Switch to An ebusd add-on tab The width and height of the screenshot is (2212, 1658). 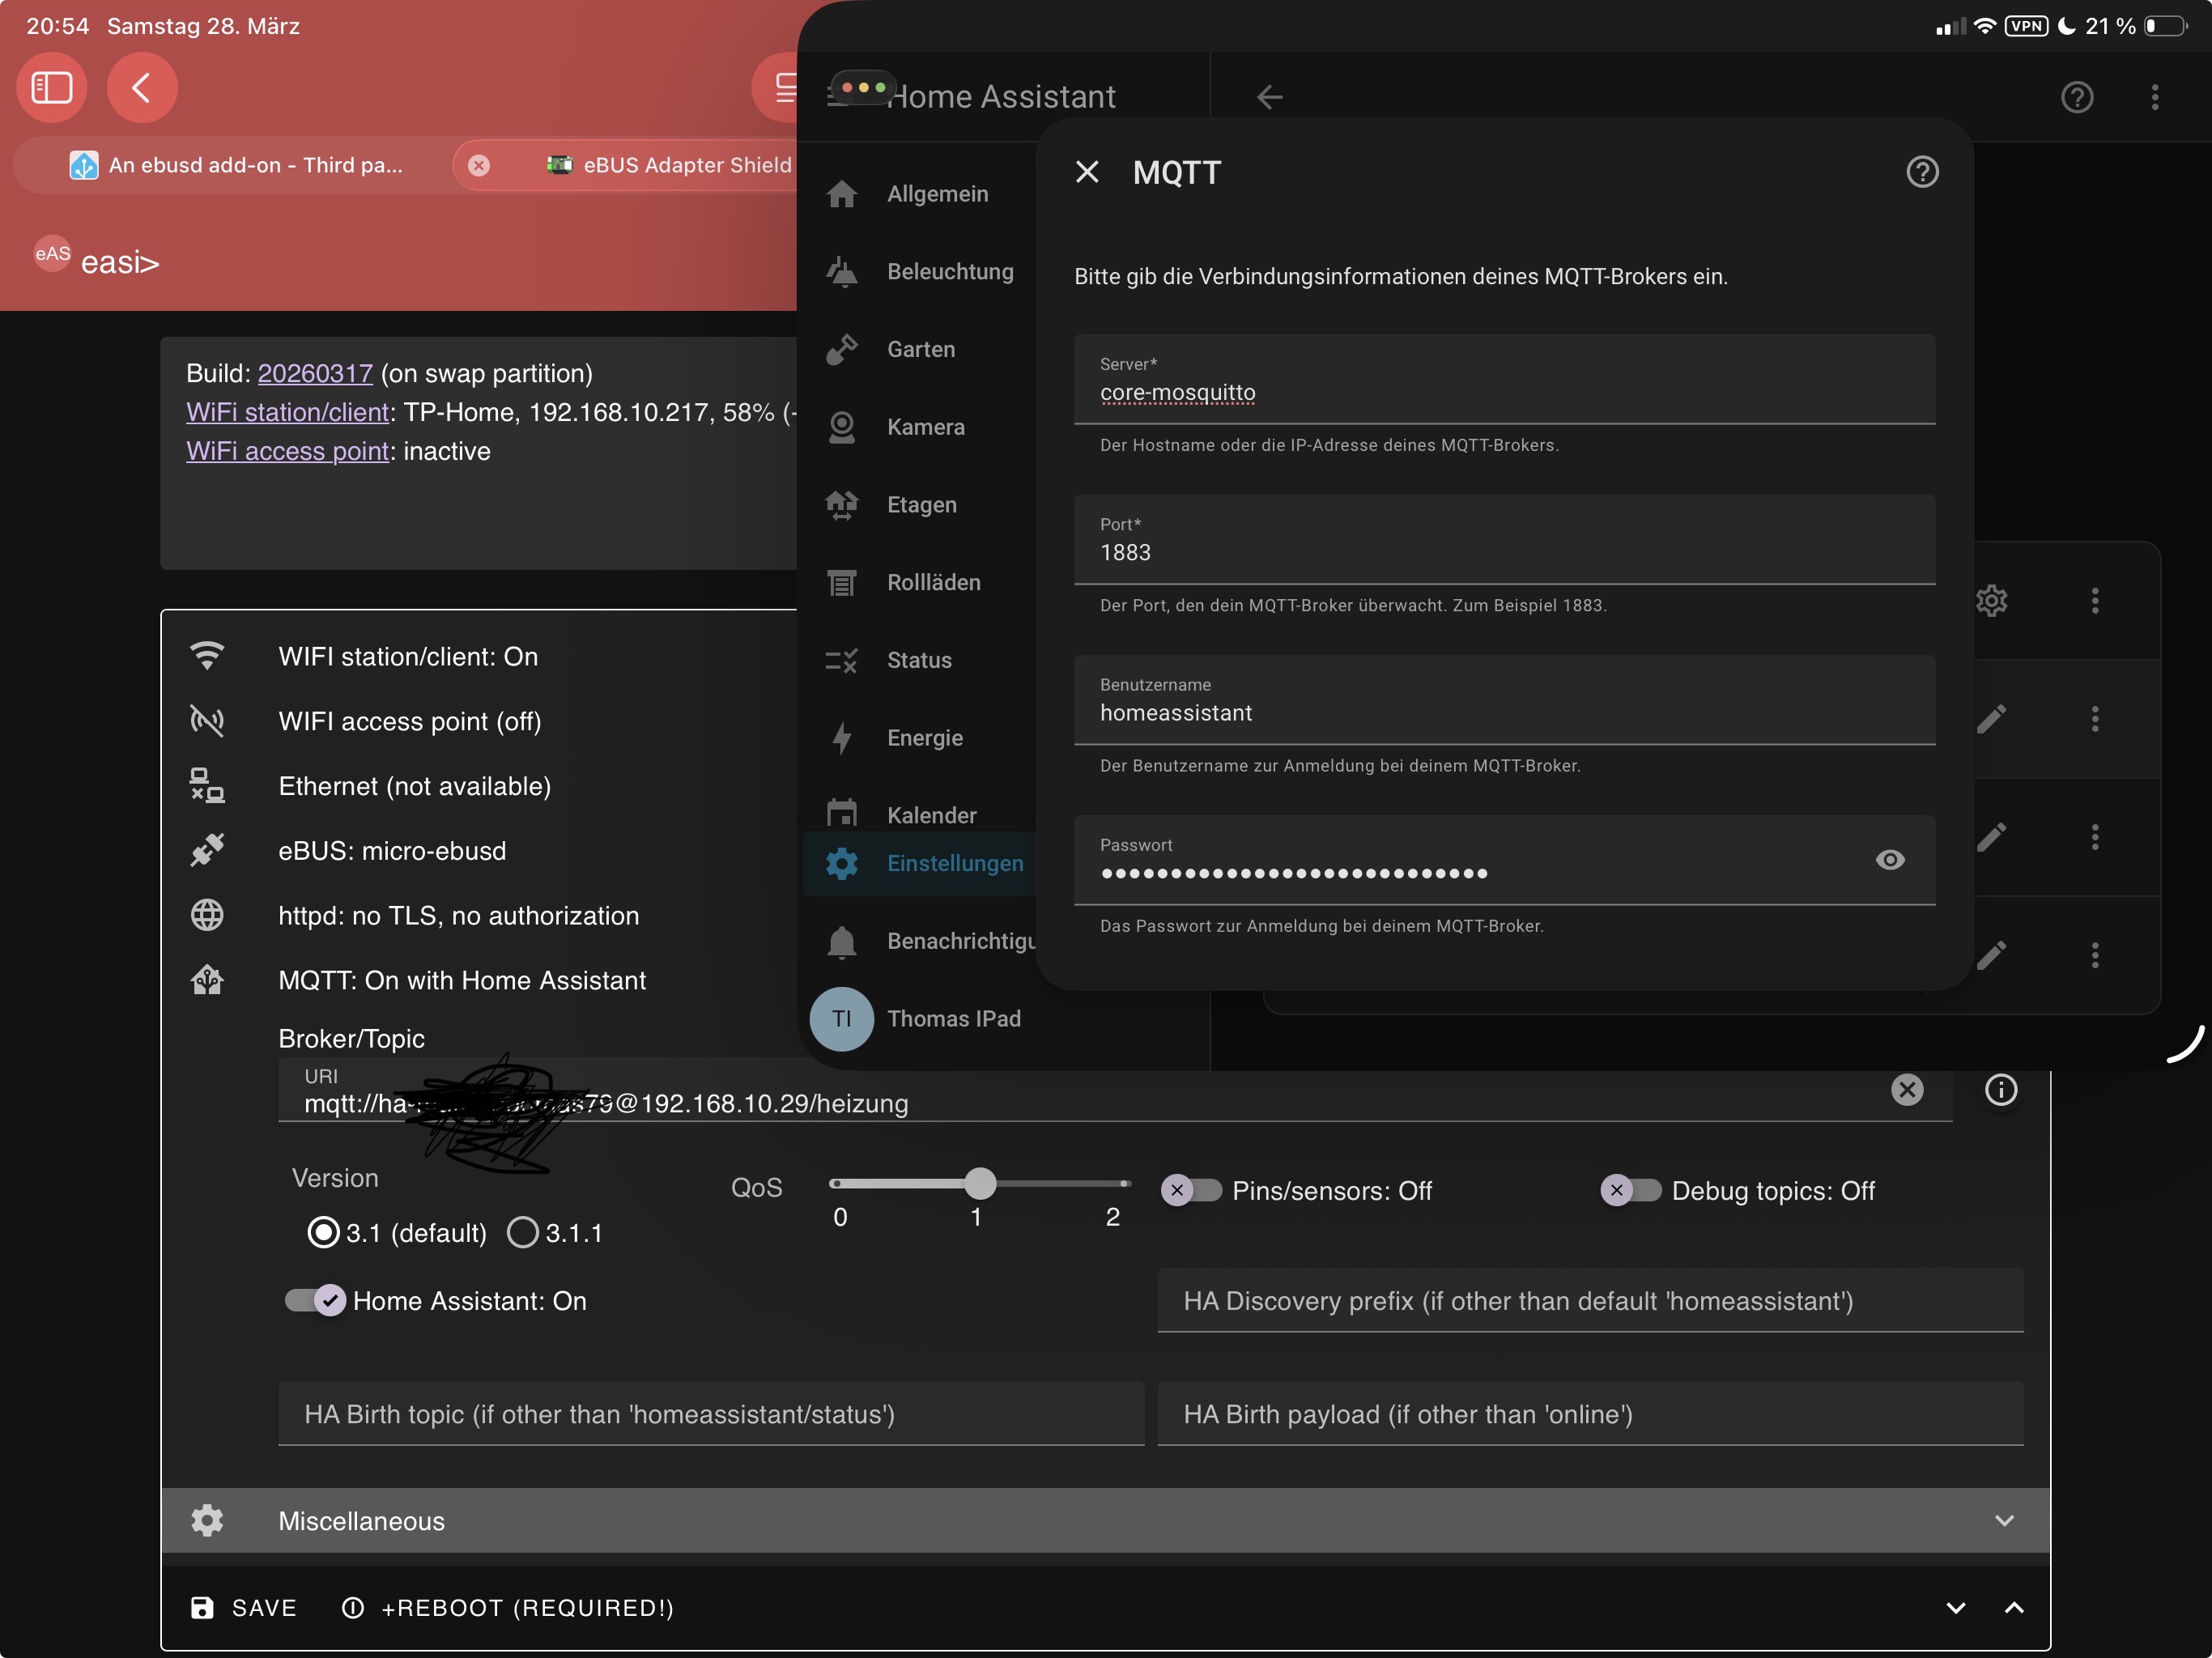tap(237, 165)
